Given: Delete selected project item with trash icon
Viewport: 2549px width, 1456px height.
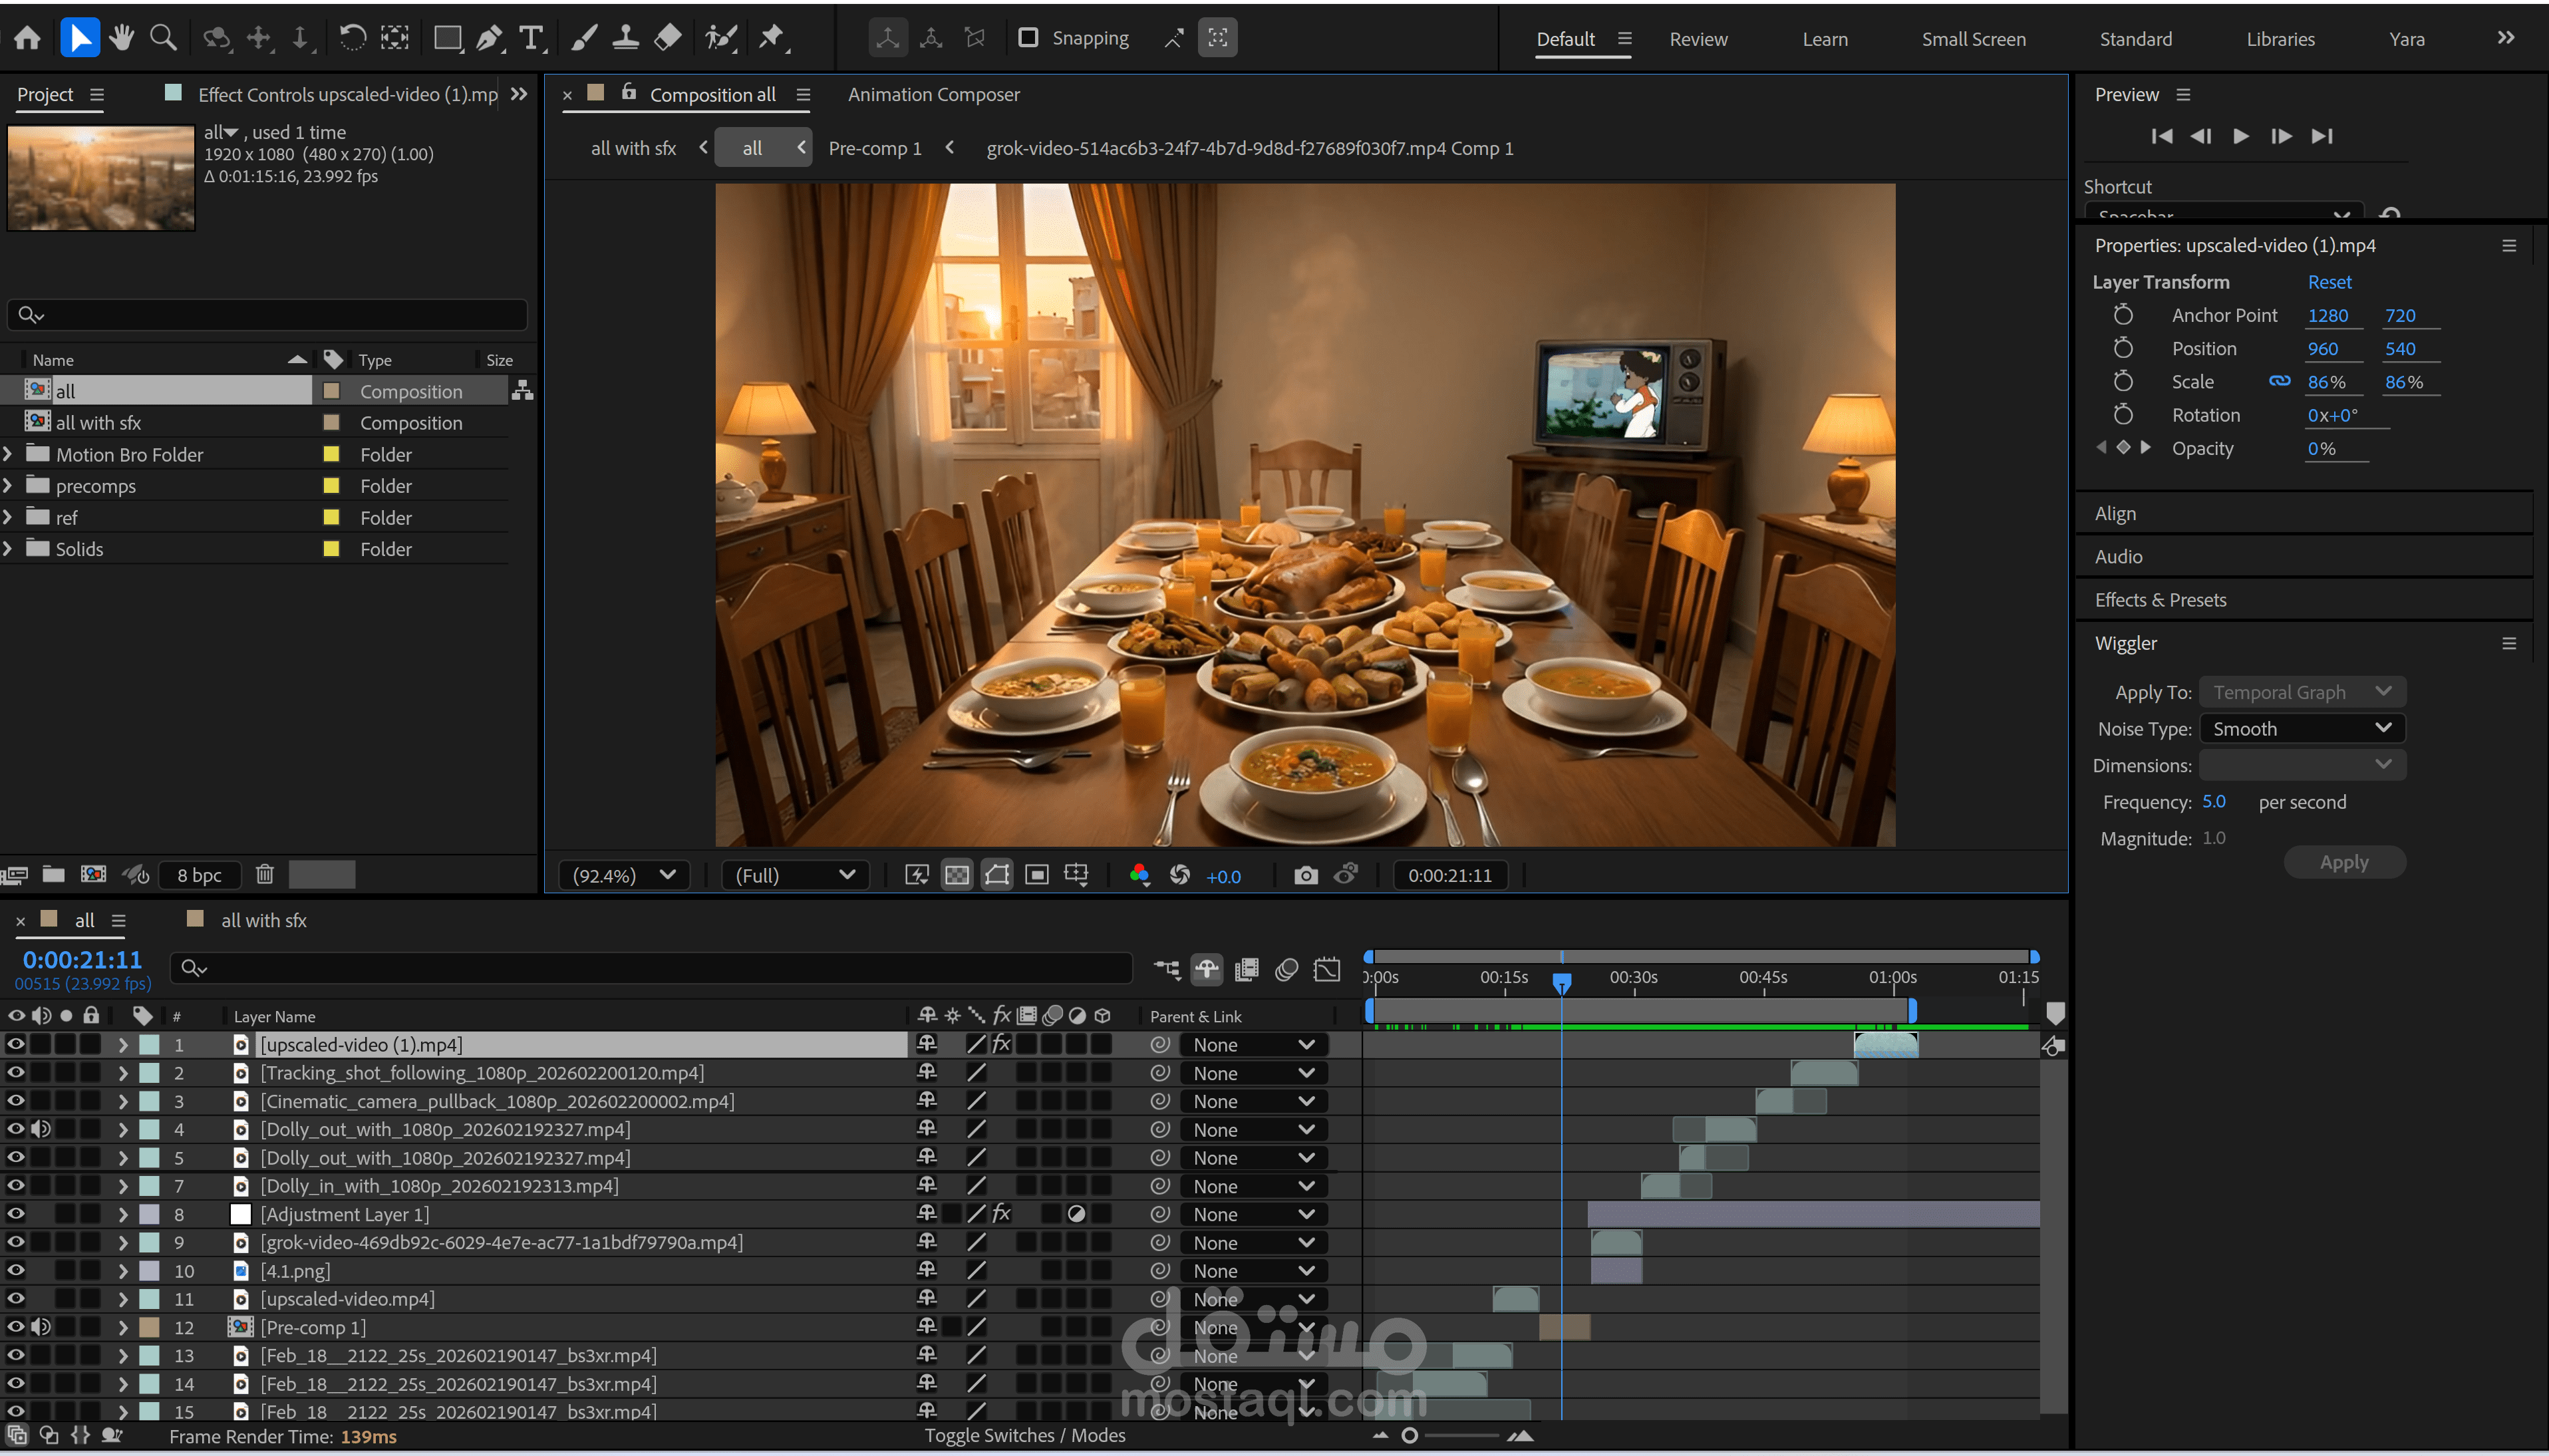Looking at the screenshot, I should tap(264, 874).
